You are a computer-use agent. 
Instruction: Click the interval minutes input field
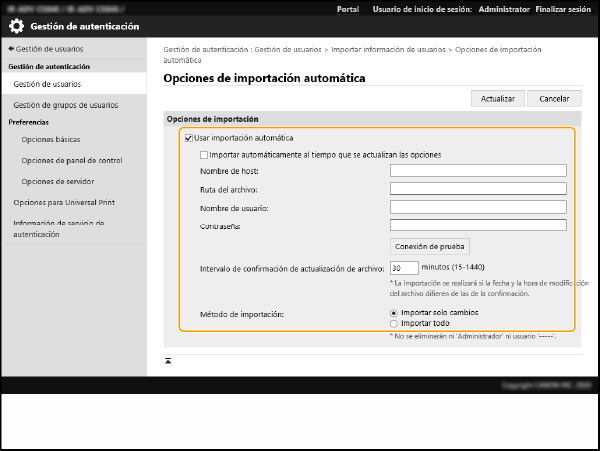pyautogui.click(x=403, y=268)
